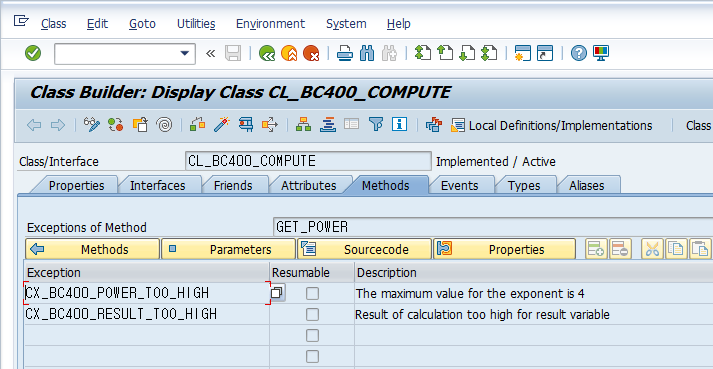Click the Create New Session icon
713x369 pixels.
pyautogui.click(x=522, y=53)
